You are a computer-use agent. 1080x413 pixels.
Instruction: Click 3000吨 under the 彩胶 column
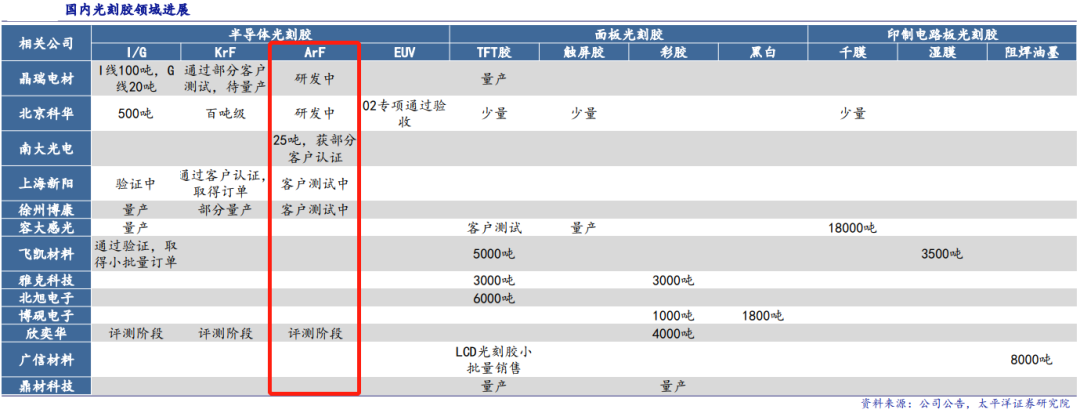coord(673,280)
